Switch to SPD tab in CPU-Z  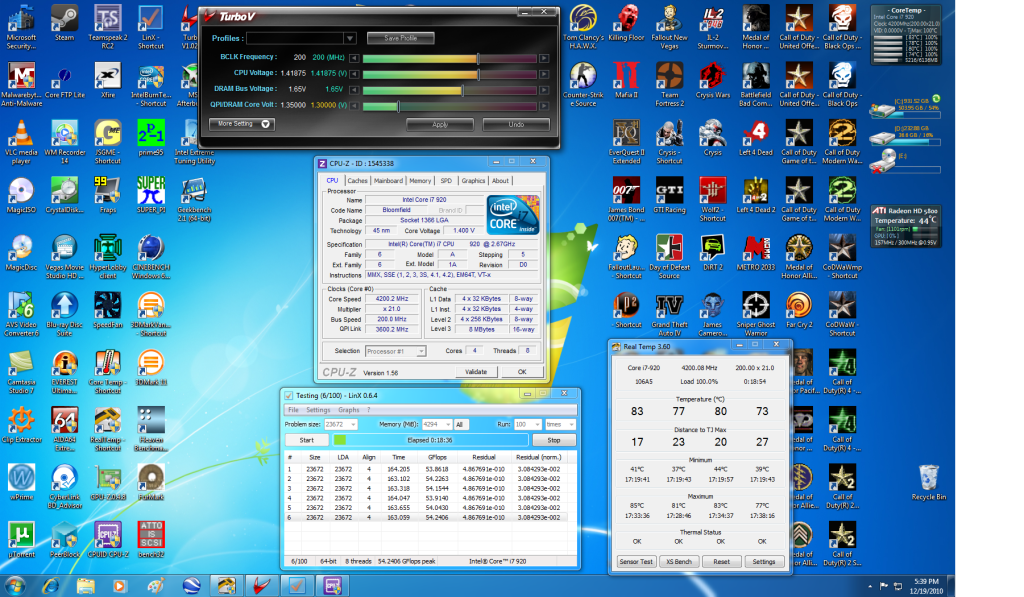pos(446,181)
